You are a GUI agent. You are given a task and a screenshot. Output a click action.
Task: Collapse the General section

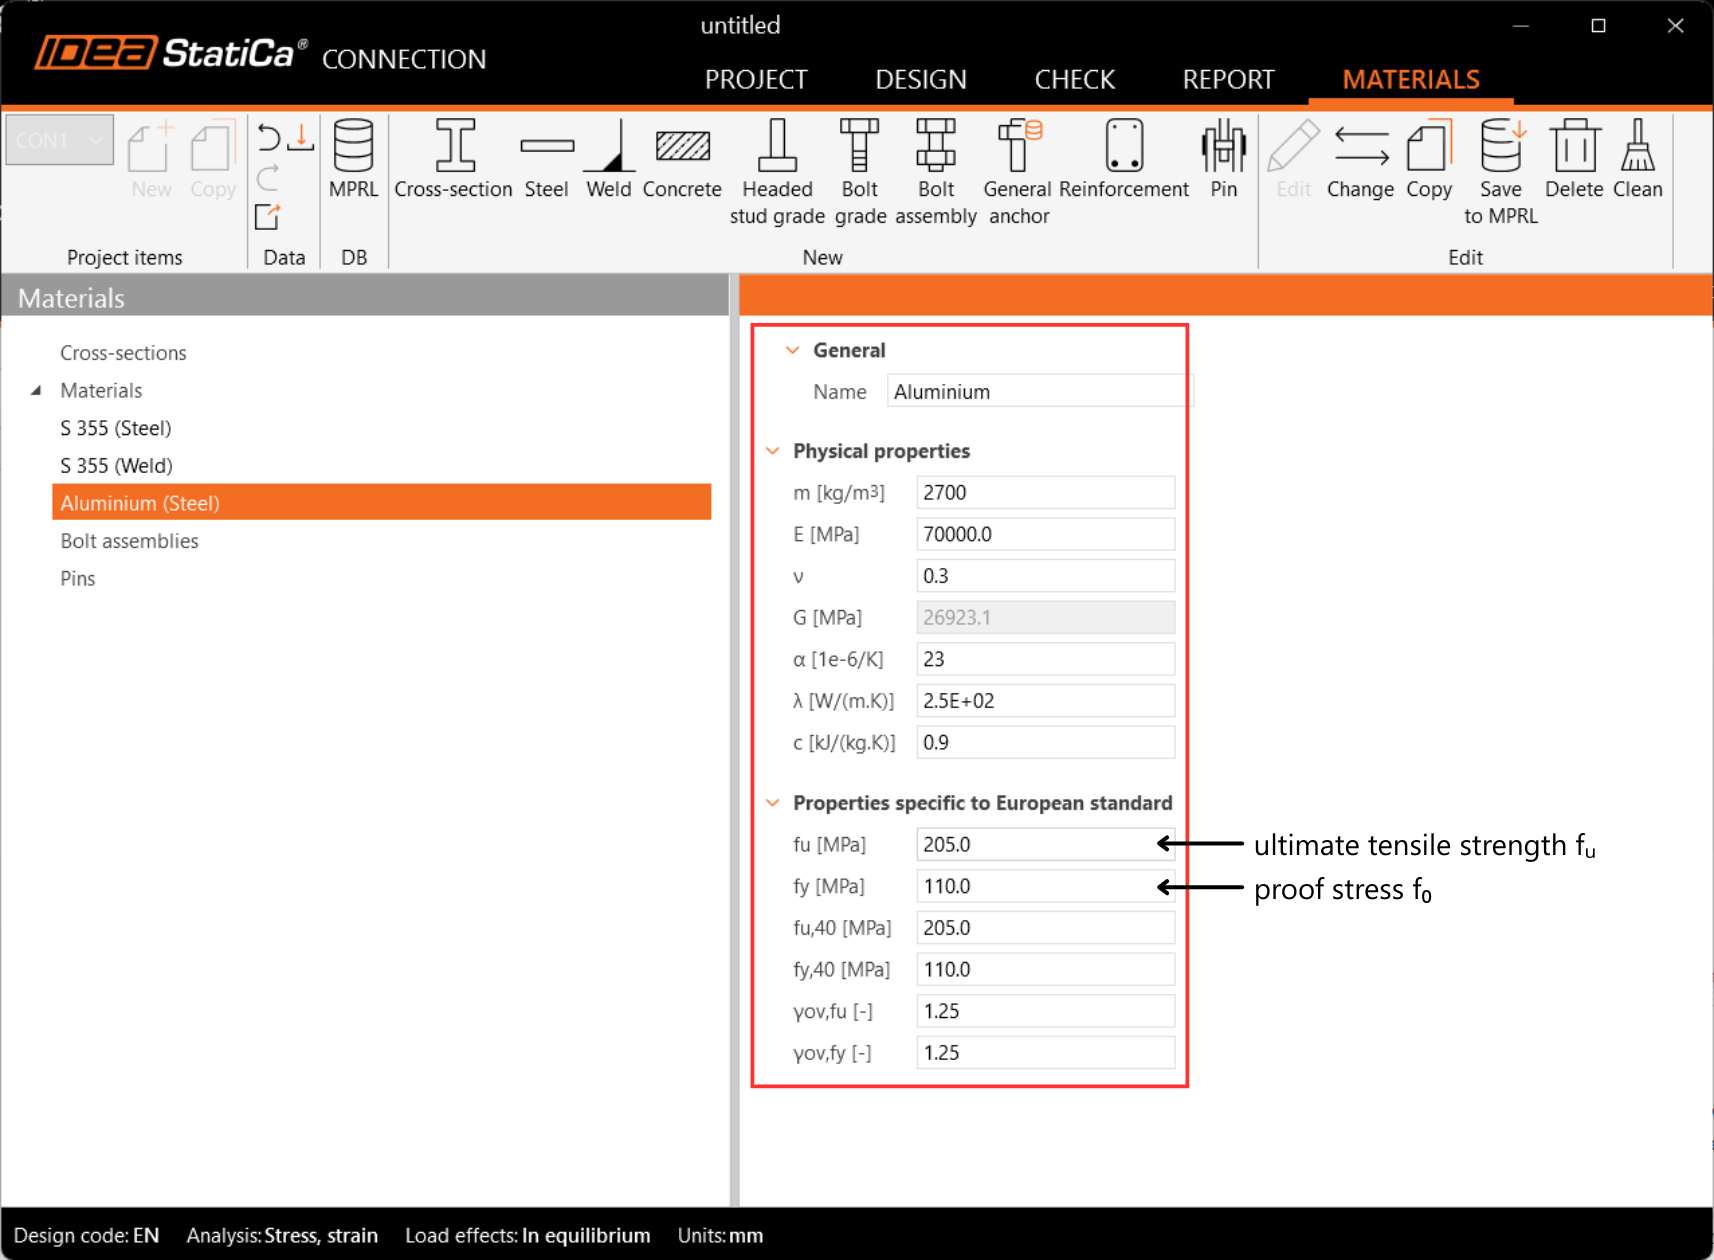(793, 350)
